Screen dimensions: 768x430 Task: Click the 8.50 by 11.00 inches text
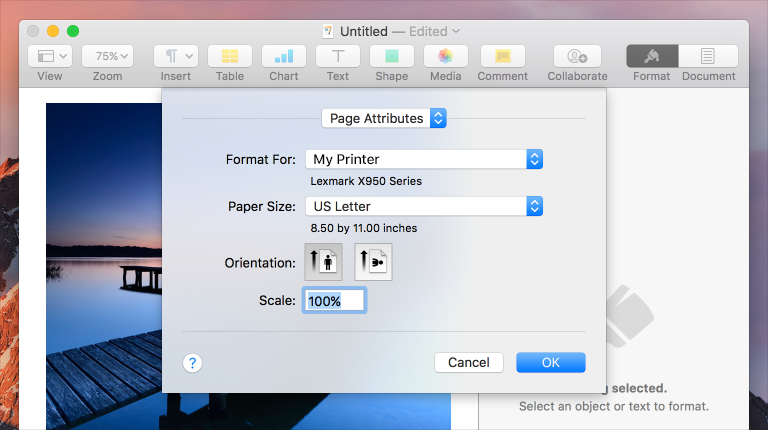(x=363, y=228)
